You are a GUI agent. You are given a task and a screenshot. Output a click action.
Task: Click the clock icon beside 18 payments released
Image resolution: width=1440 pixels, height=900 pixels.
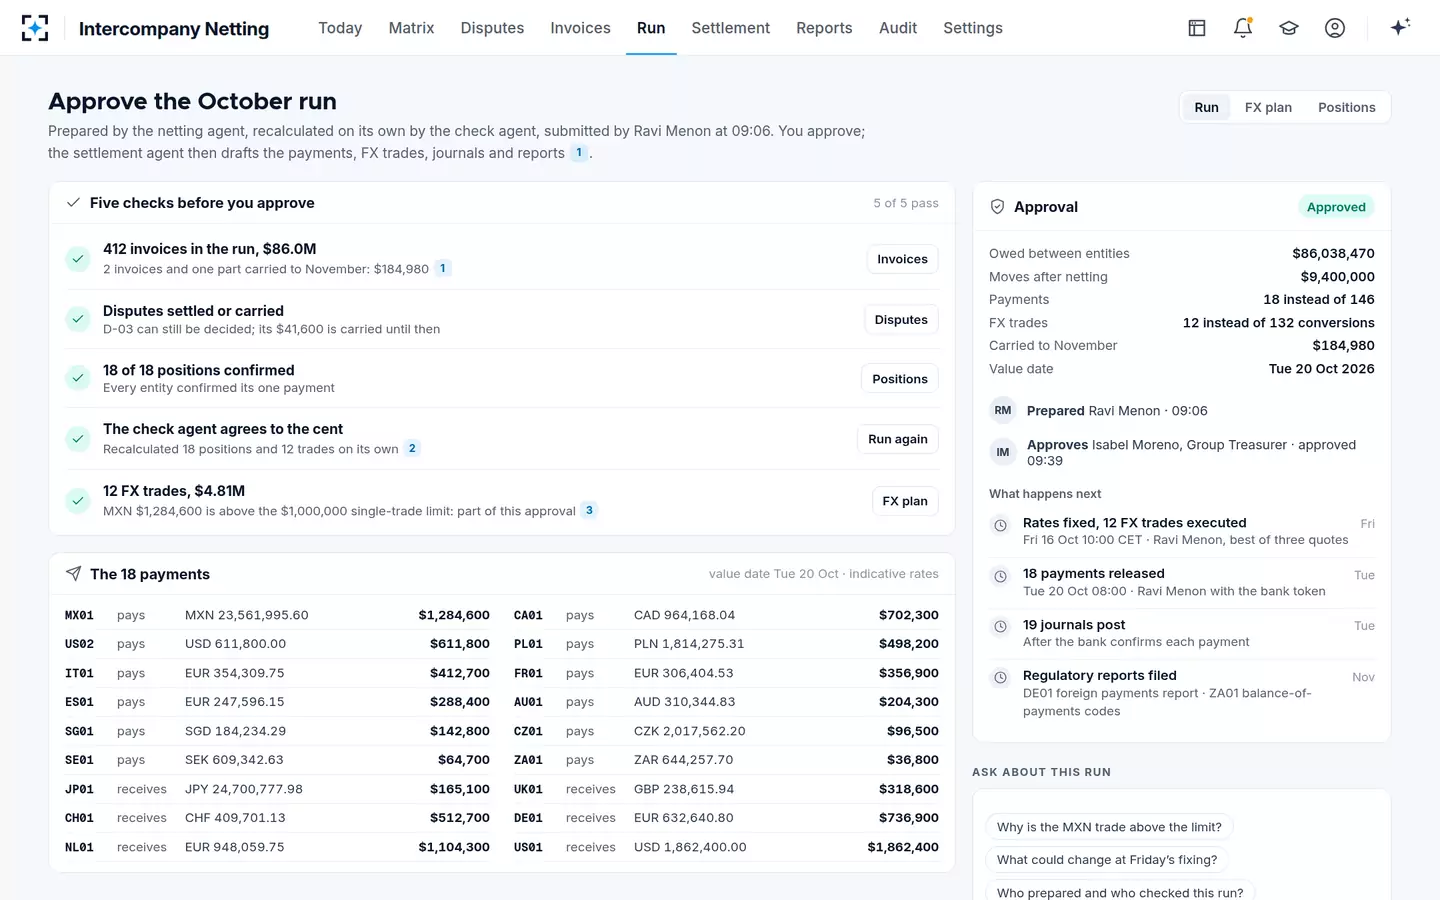pyautogui.click(x=1000, y=576)
